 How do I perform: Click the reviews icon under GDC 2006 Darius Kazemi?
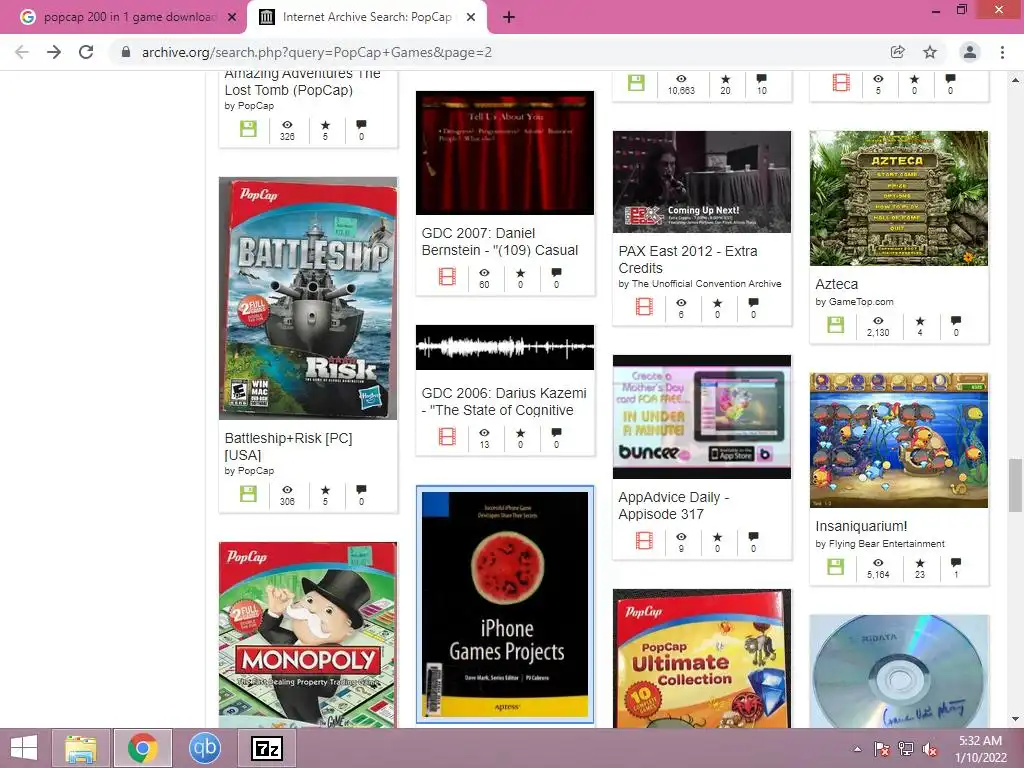pos(556,432)
